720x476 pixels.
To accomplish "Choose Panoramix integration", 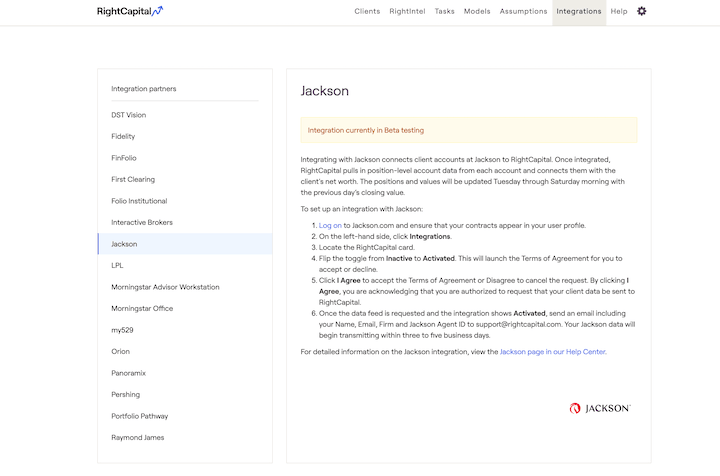I will pos(185,373).
